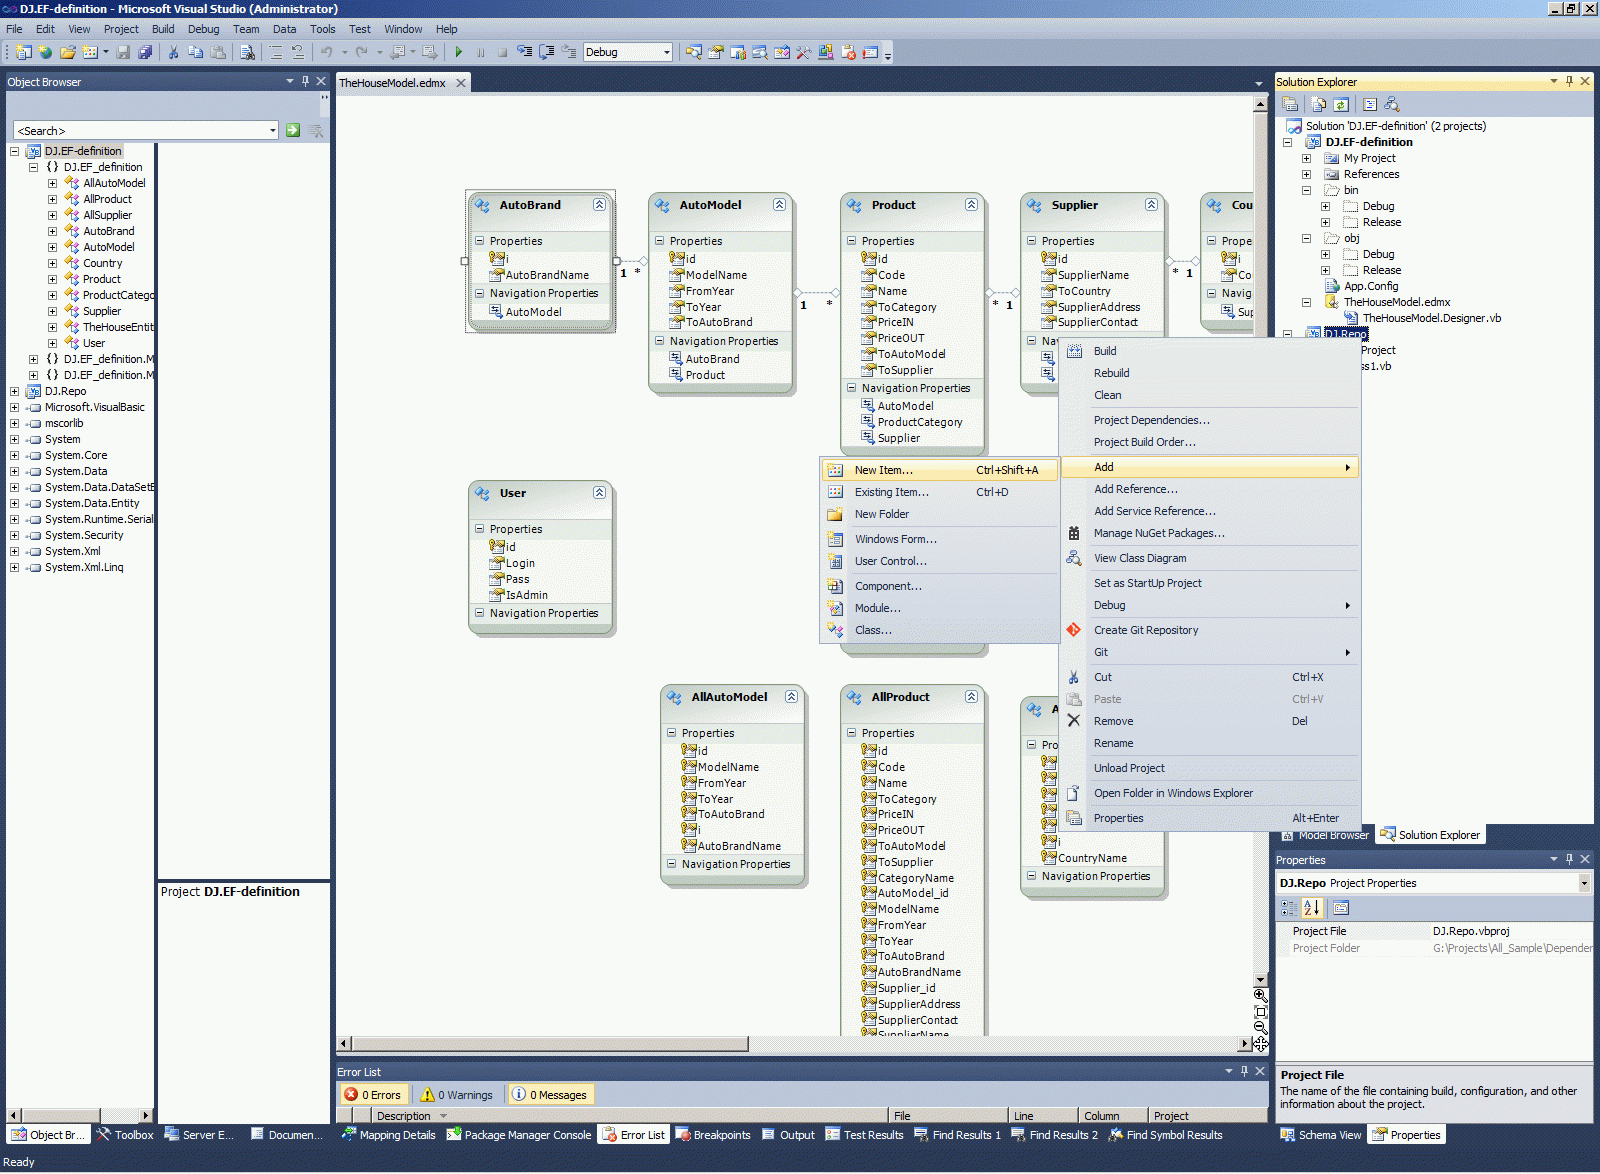Click the Solution Explorer Properties icon
Image resolution: width=1600 pixels, height=1174 pixels.
[1291, 104]
